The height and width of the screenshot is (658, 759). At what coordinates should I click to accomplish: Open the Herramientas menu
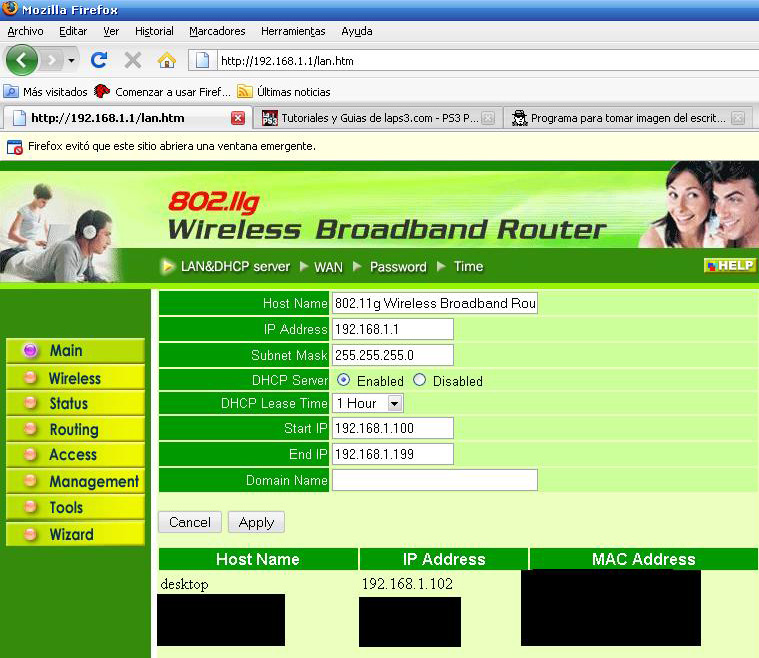point(292,31)
